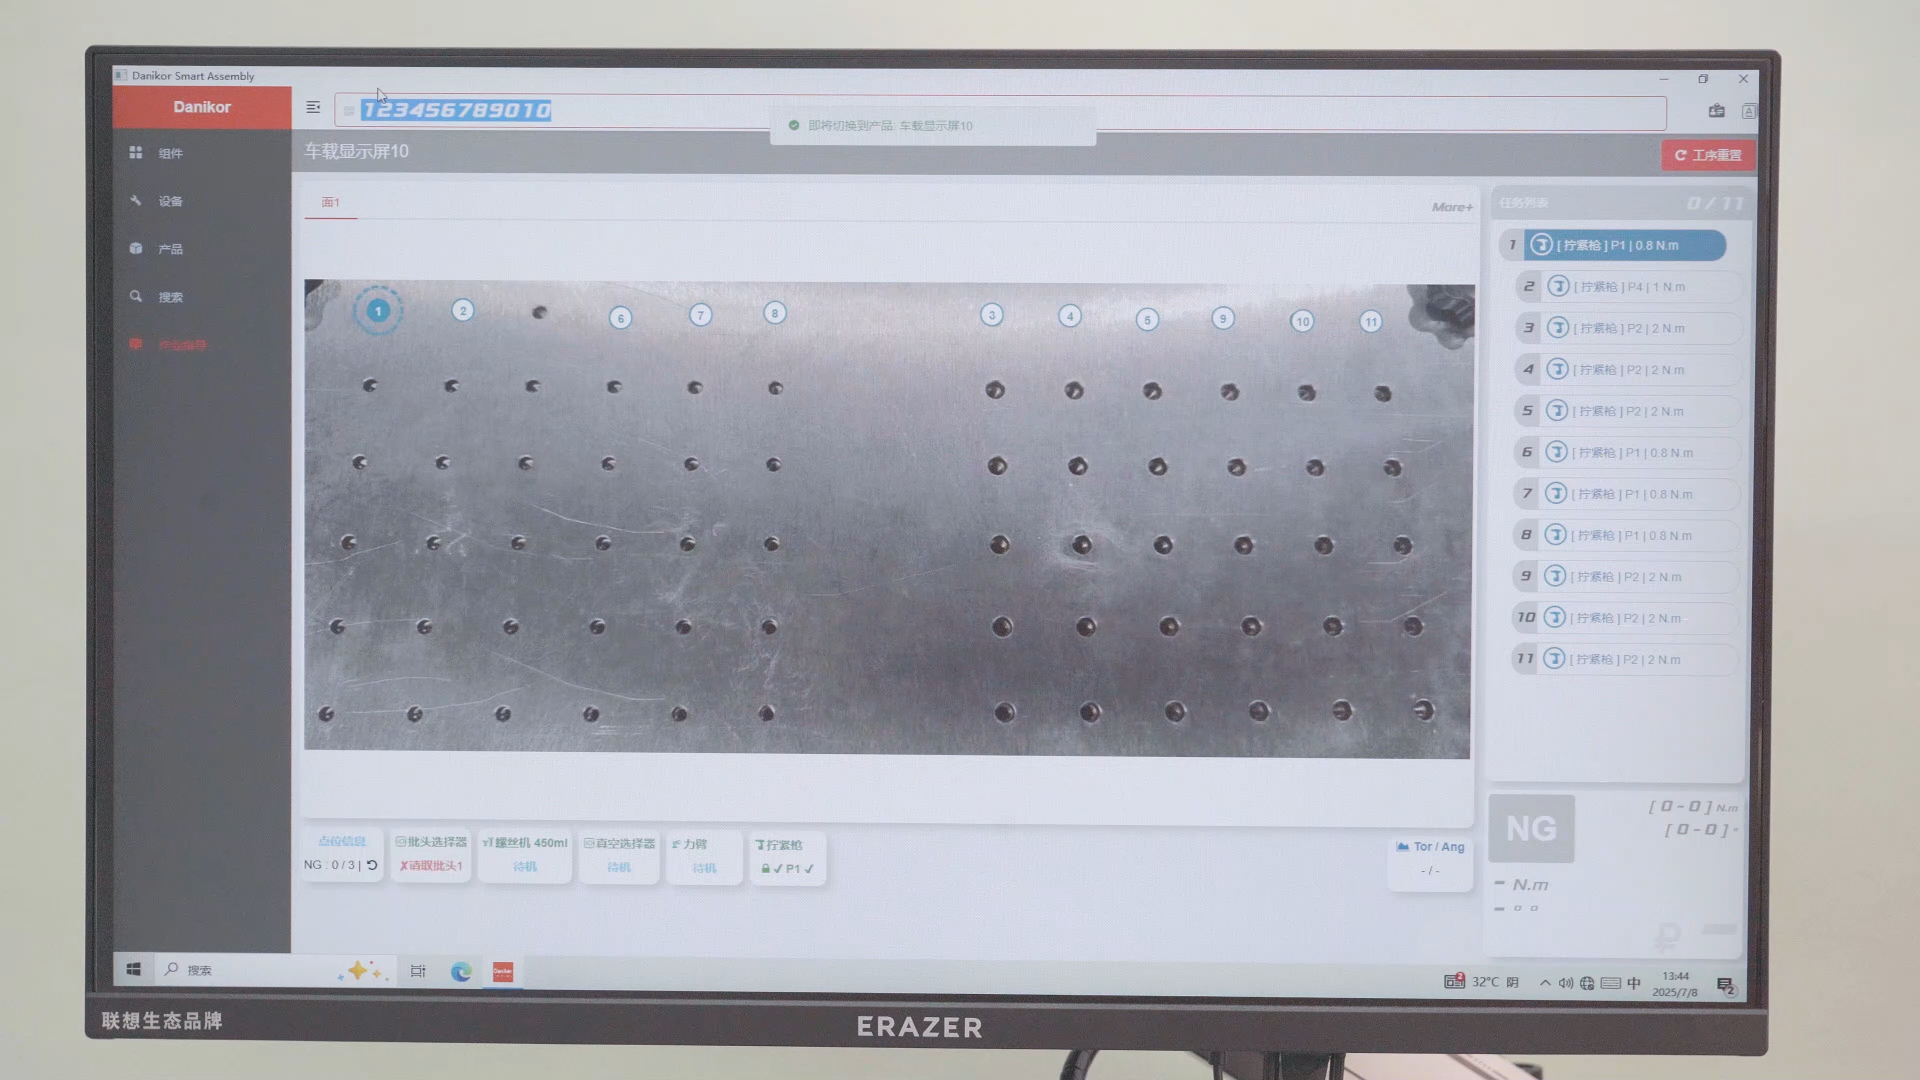Open the 批头选择器 status card
The height and width of the screenshot is (1080, 1920).
431,854
